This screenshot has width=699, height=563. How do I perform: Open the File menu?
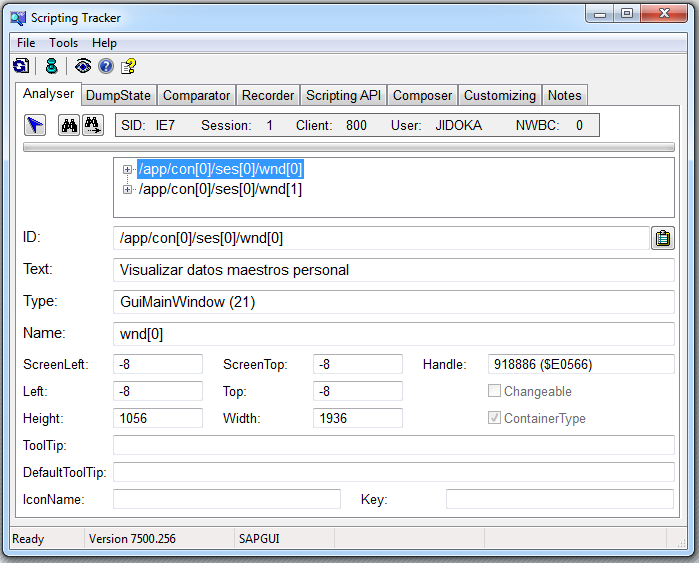26,43
